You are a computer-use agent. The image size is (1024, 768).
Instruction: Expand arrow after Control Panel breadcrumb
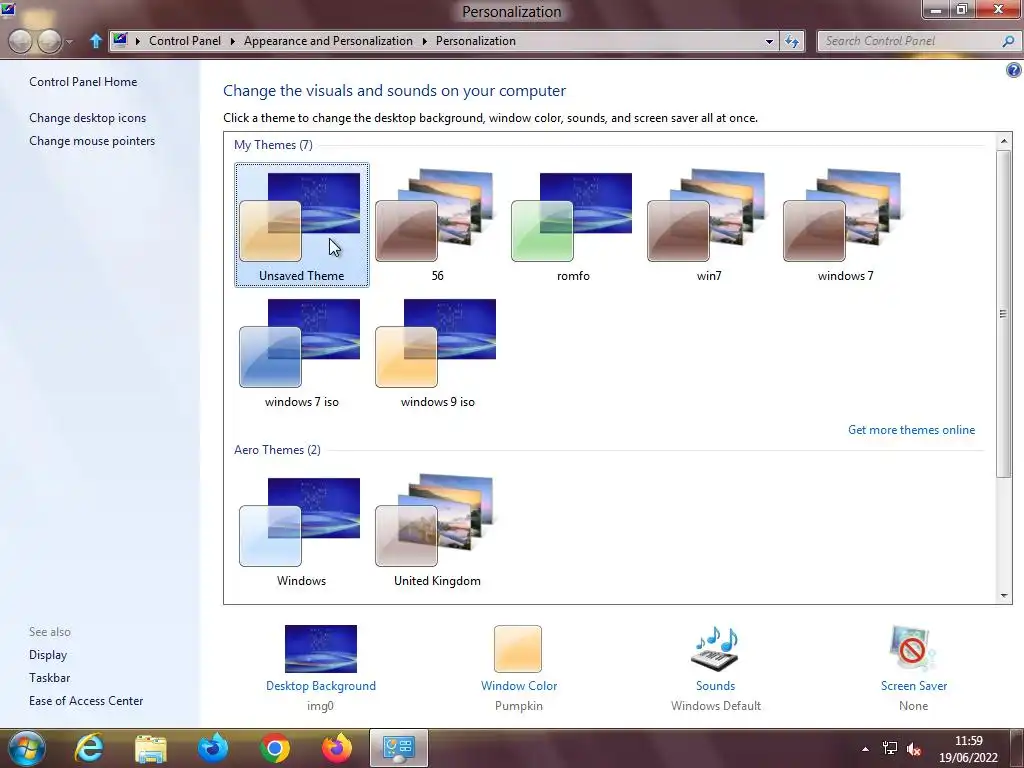(232, 41)
